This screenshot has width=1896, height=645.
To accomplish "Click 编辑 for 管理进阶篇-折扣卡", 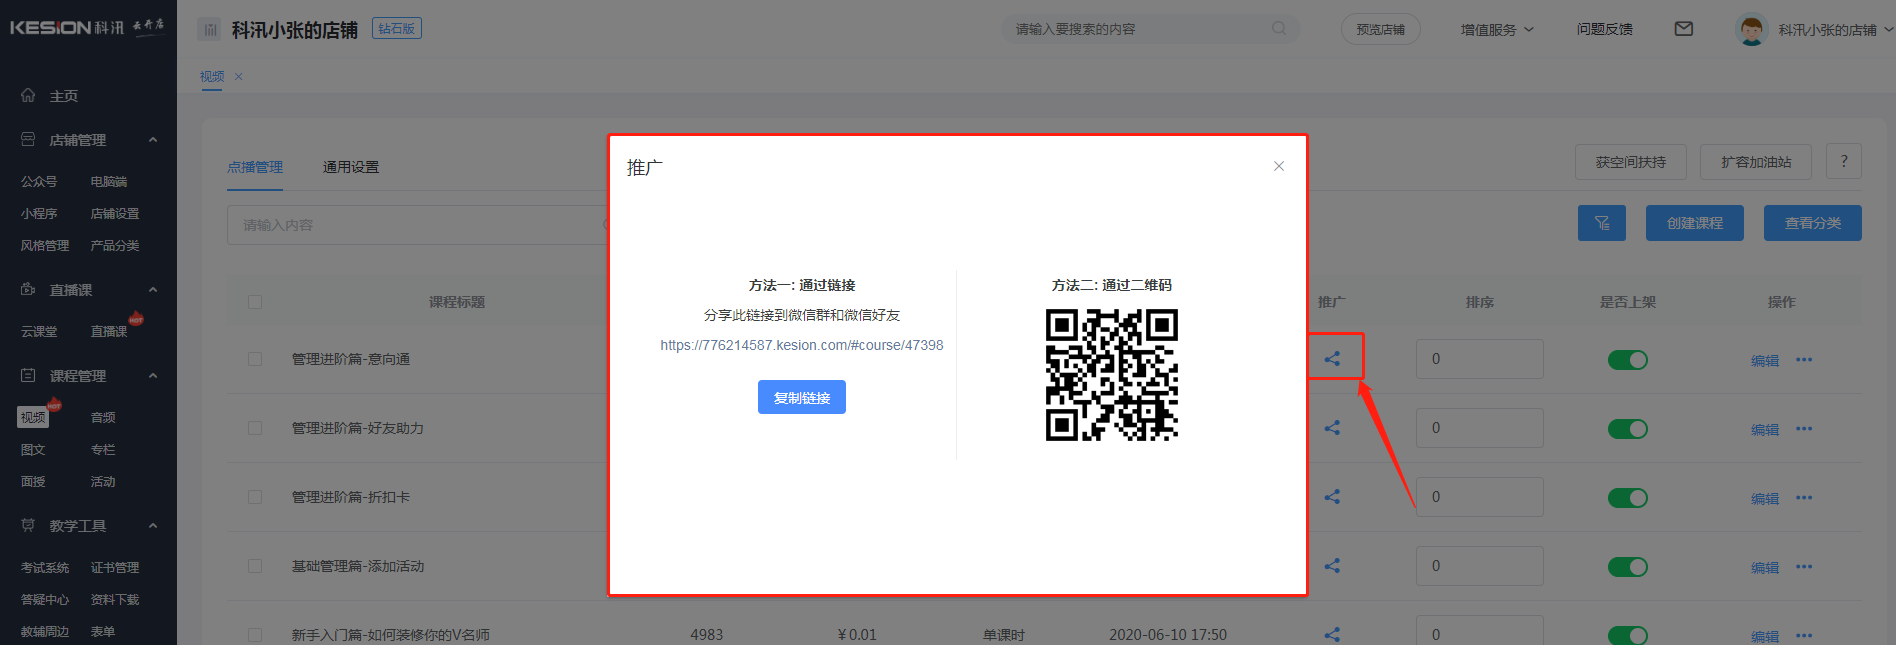I will click(1765, 499).
